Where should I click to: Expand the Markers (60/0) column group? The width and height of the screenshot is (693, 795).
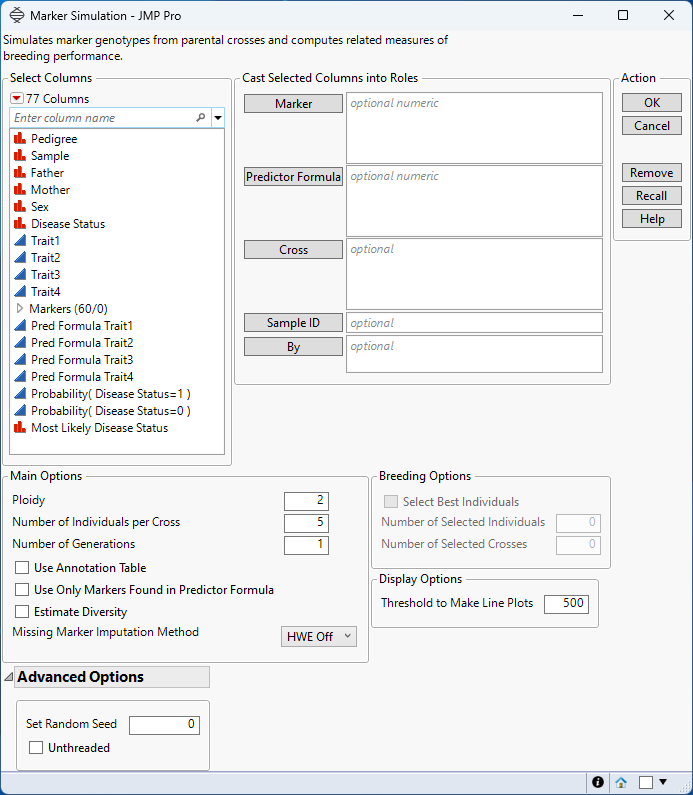pos(20,308)
